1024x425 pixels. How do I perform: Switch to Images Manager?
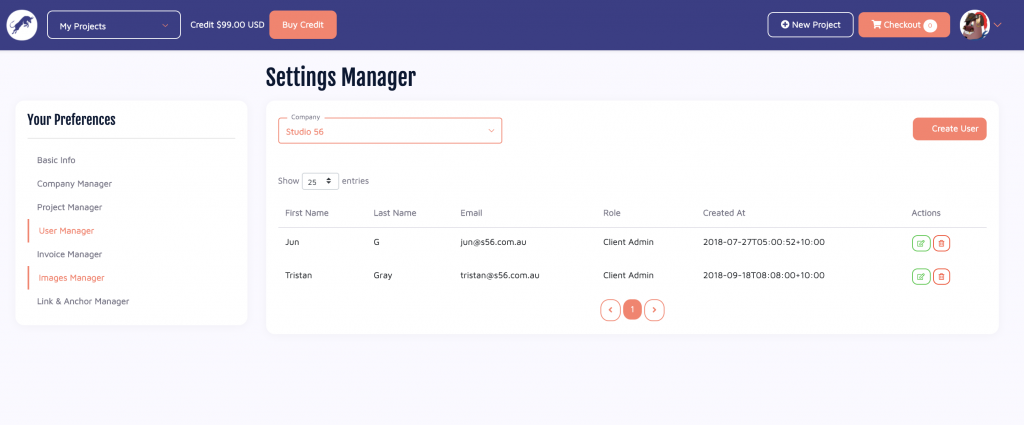[x=71, y=278]
